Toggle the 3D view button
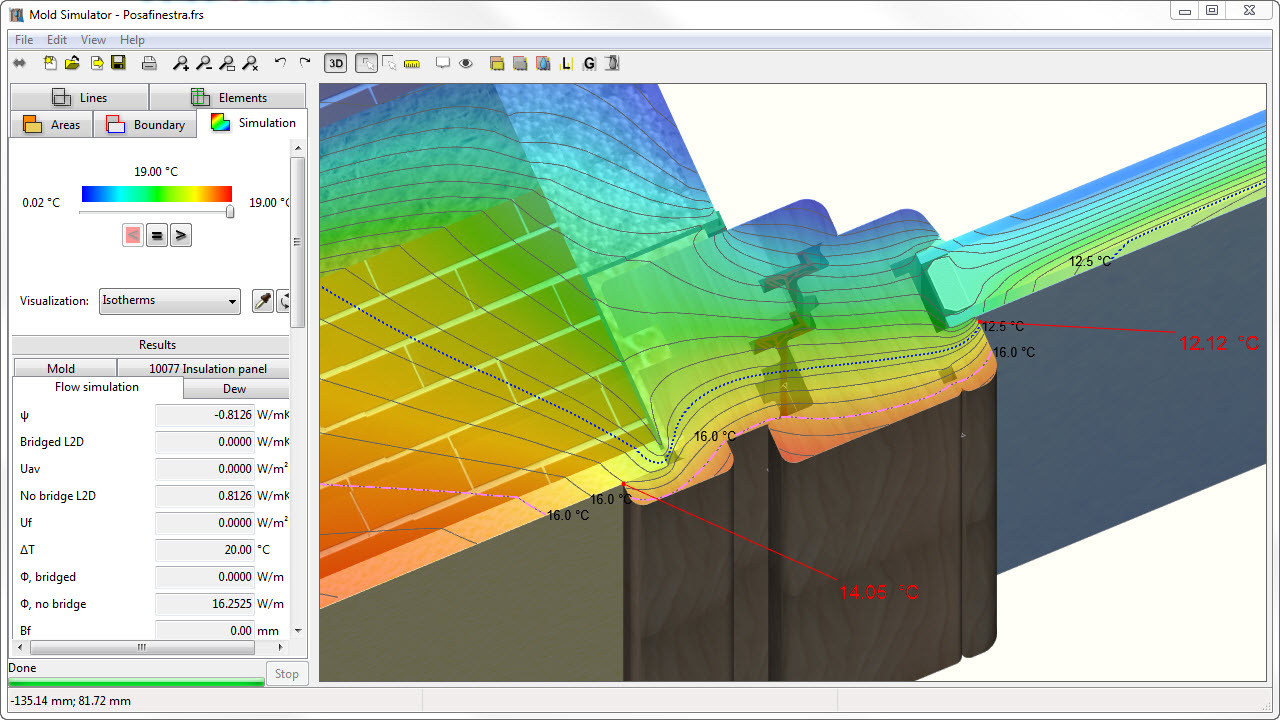Viewport: 1280px width, 720px height. coord(336,63)
